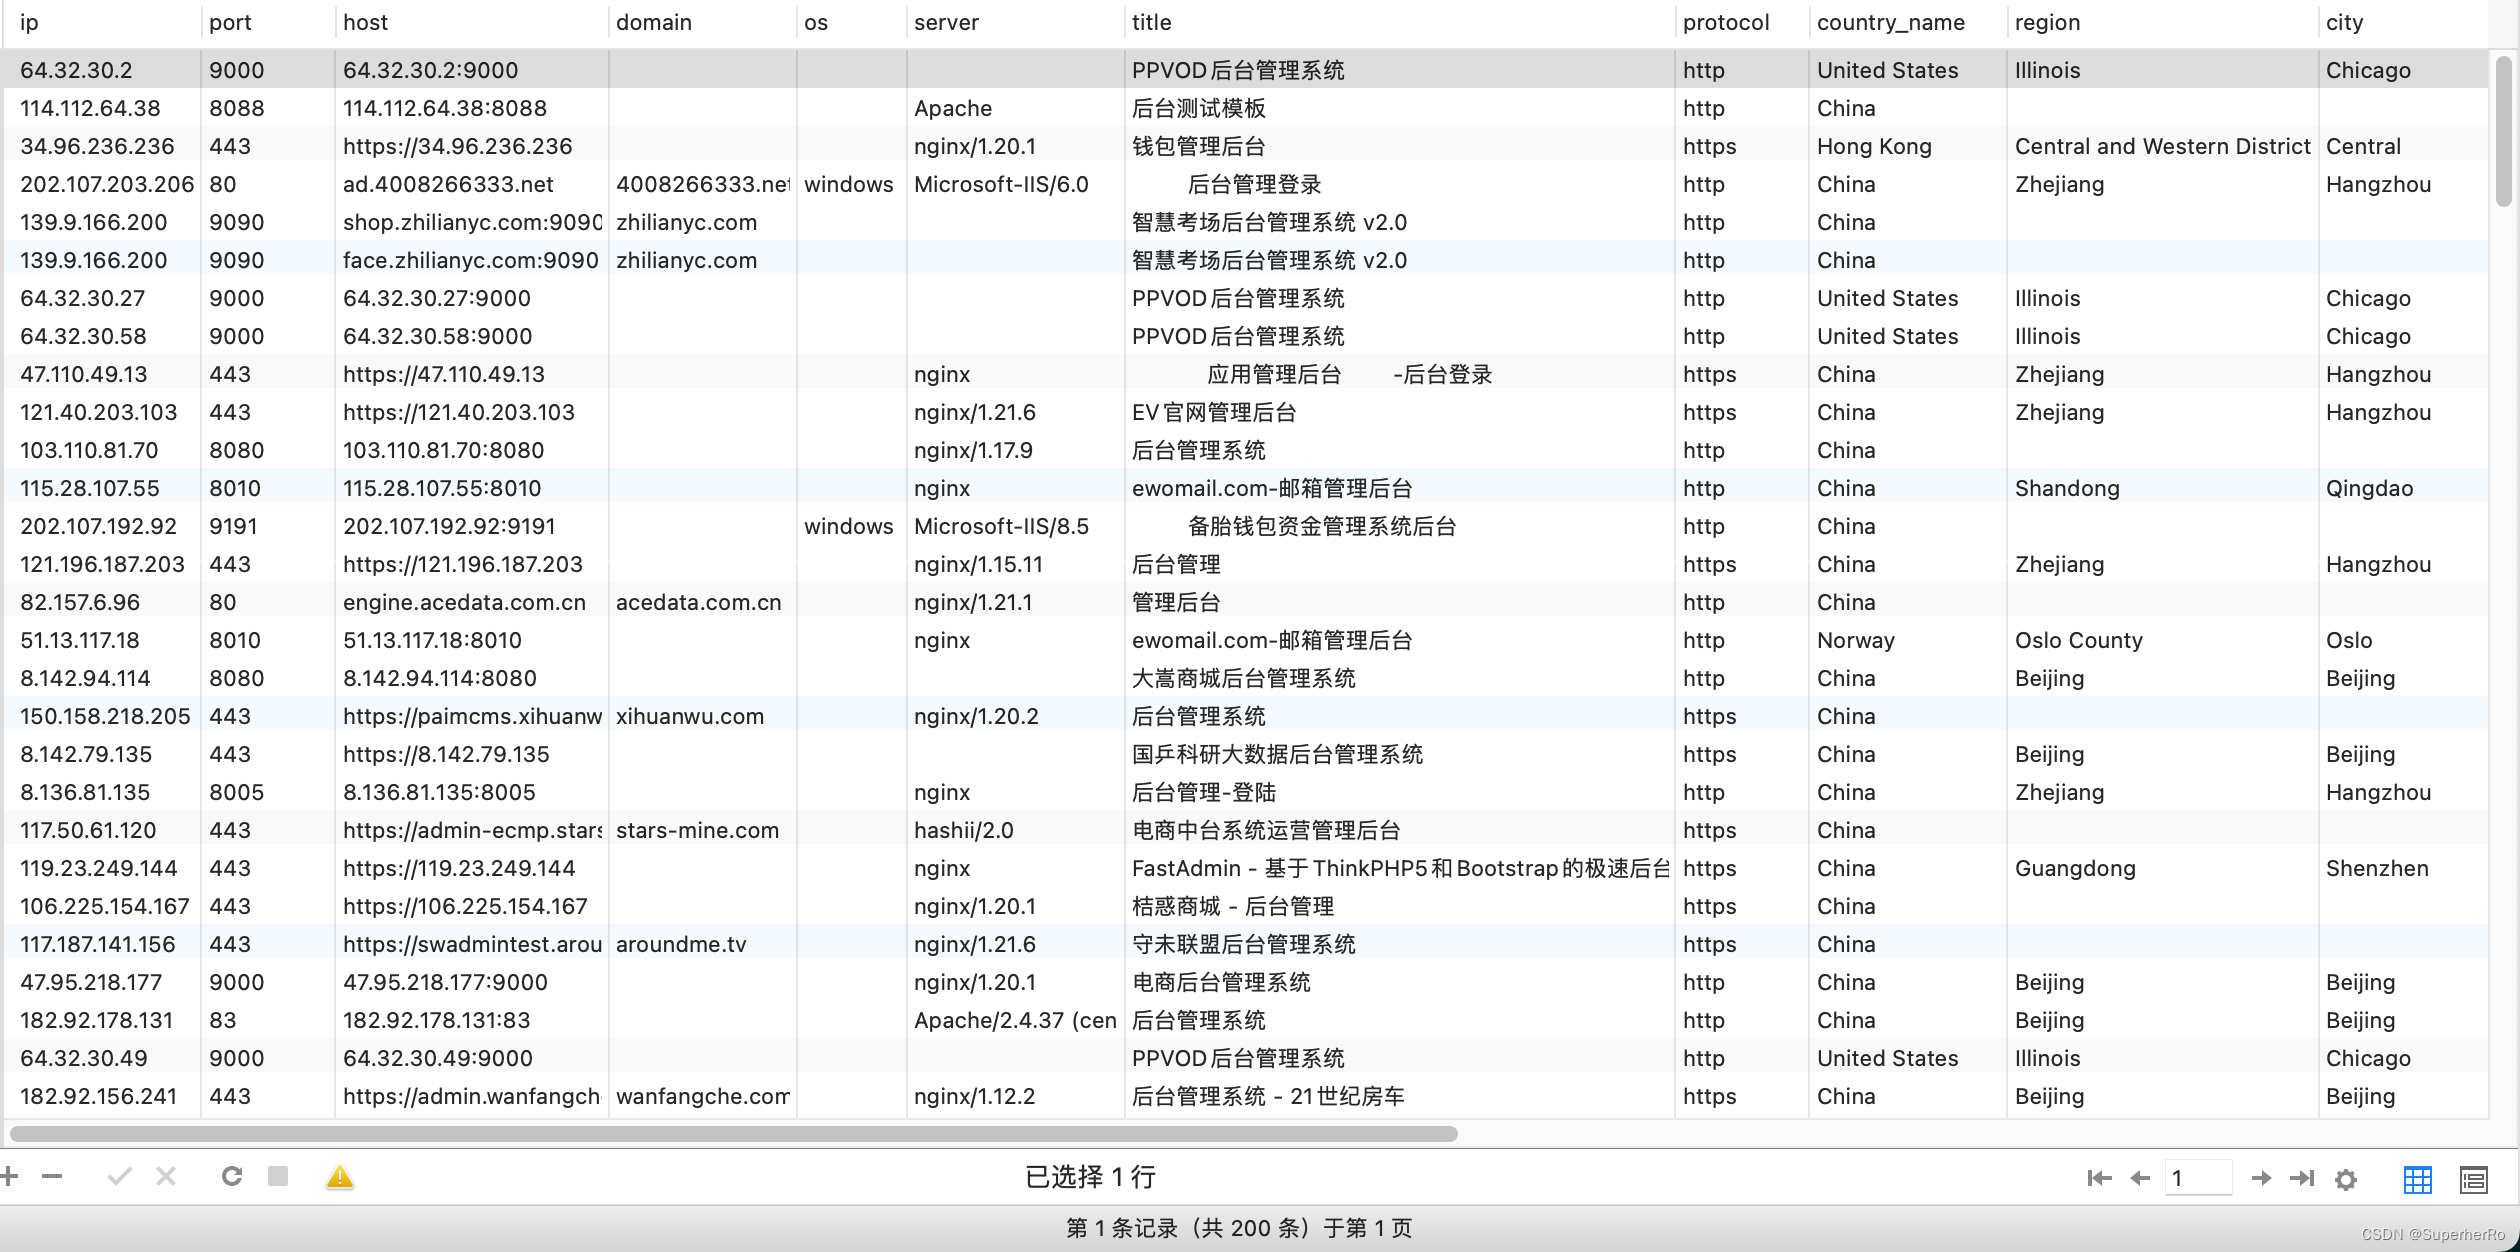Click the stop square icon
Viewport: 2520px width, 1252px height.
tap(278, 1176)
